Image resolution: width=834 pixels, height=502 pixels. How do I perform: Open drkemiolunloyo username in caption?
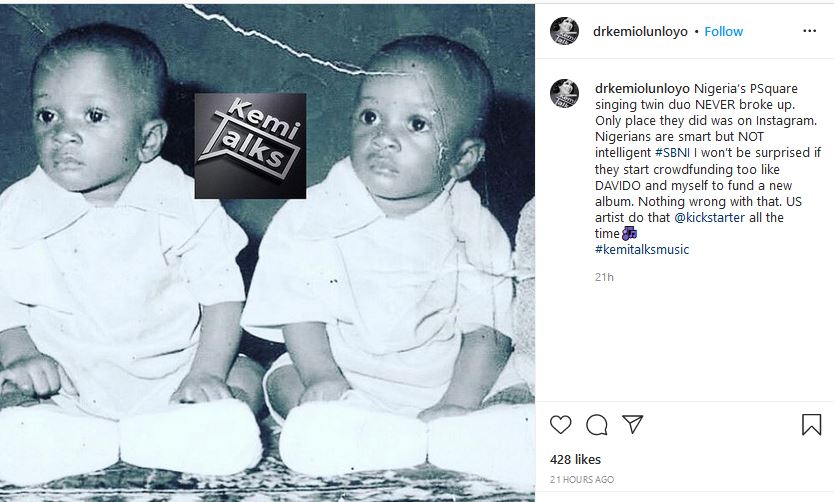(643, 88)
